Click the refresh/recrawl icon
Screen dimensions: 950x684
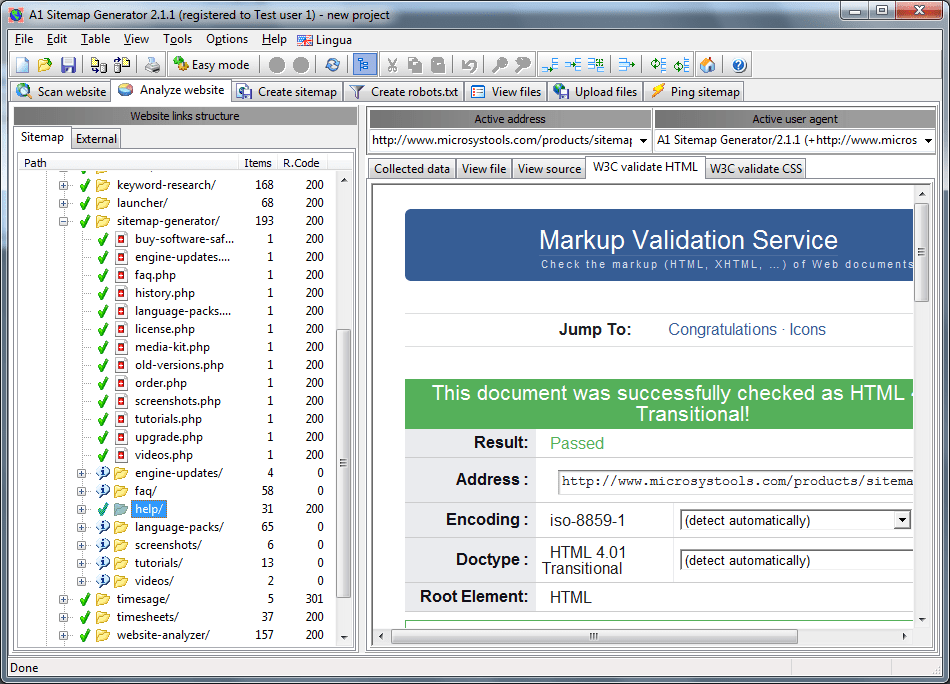[x=331, y=64]
